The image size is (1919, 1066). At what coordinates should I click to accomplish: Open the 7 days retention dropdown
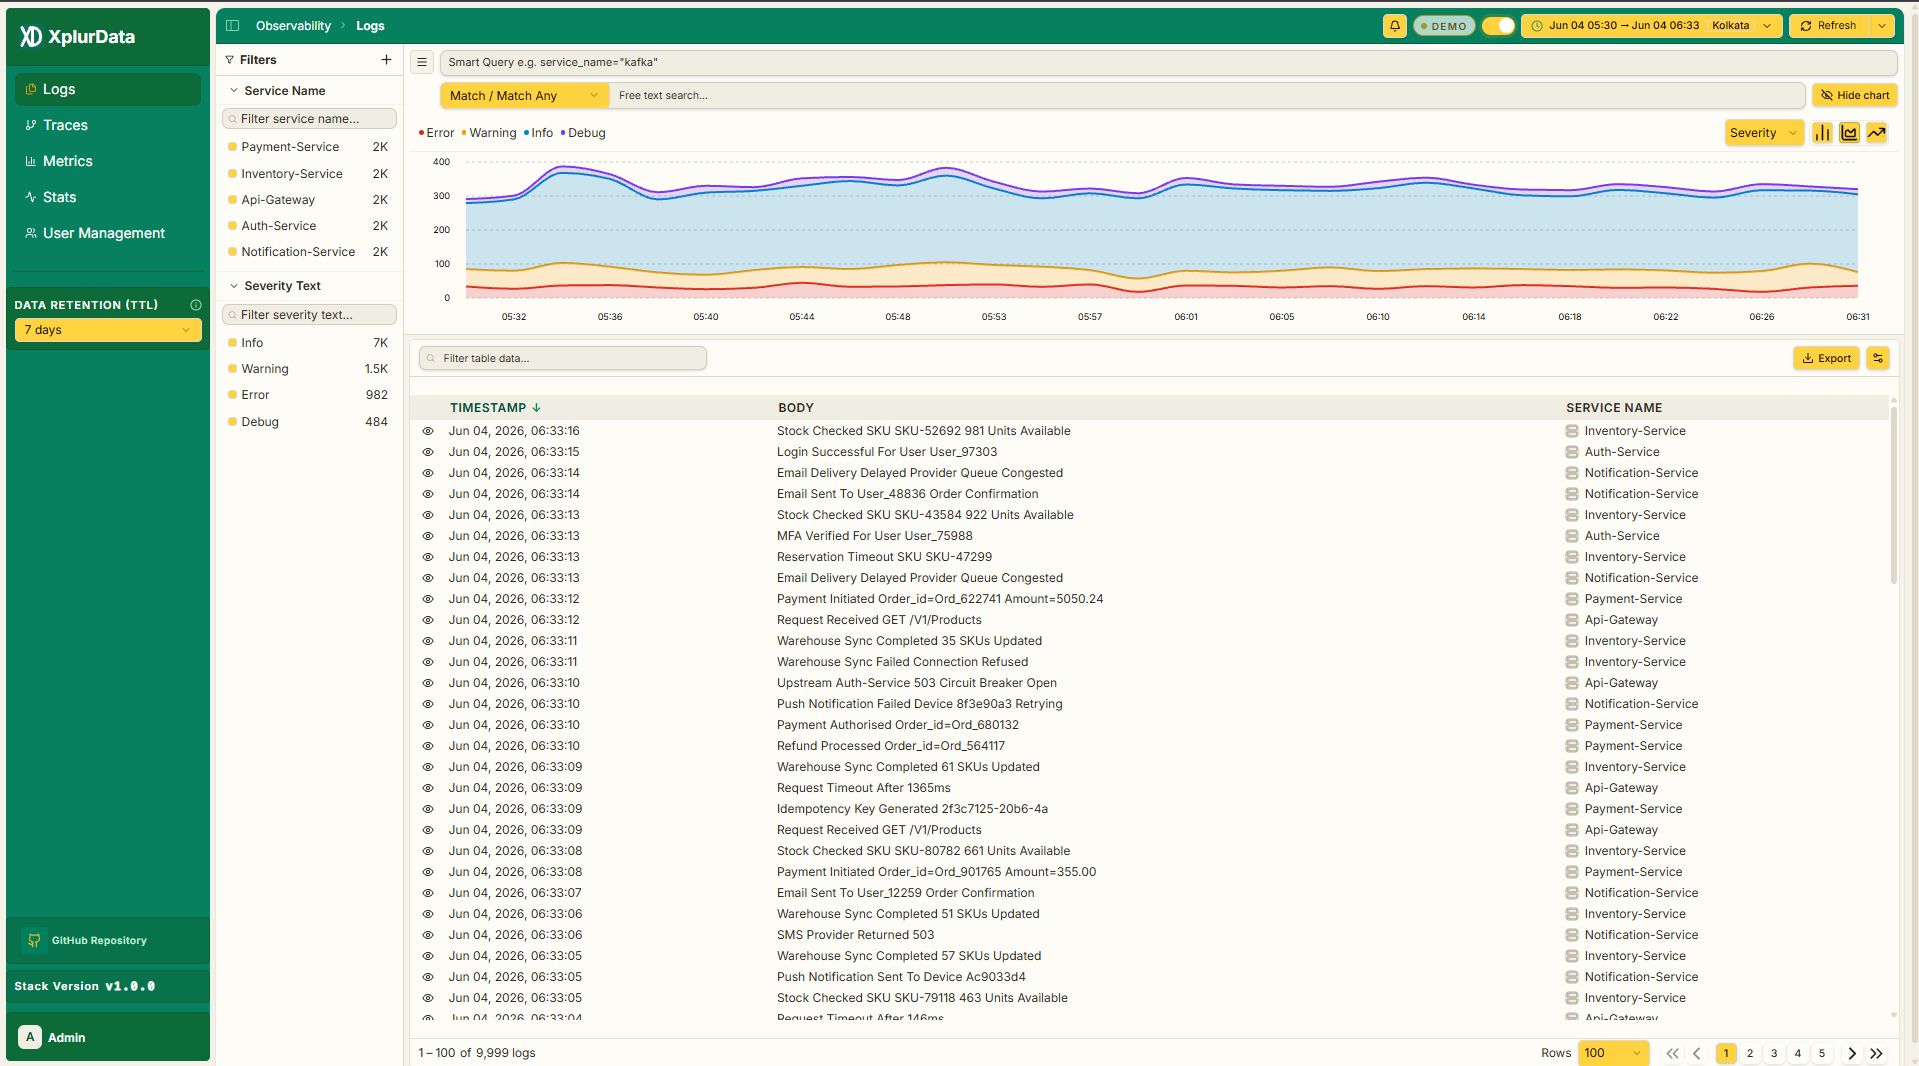(x=108, y=330)
